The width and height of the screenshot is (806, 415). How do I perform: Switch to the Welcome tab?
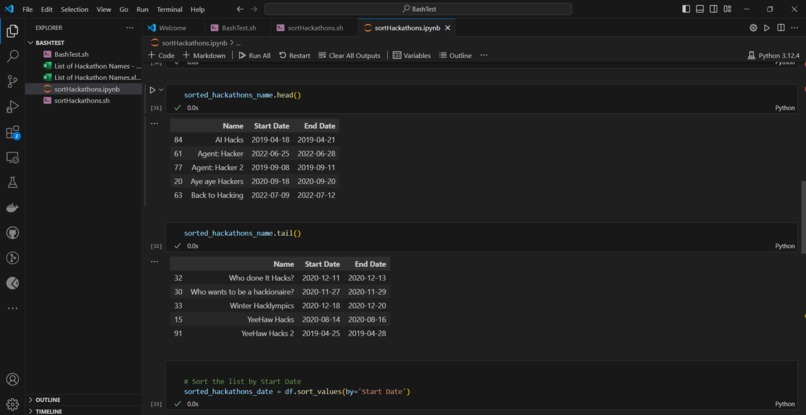172,28
